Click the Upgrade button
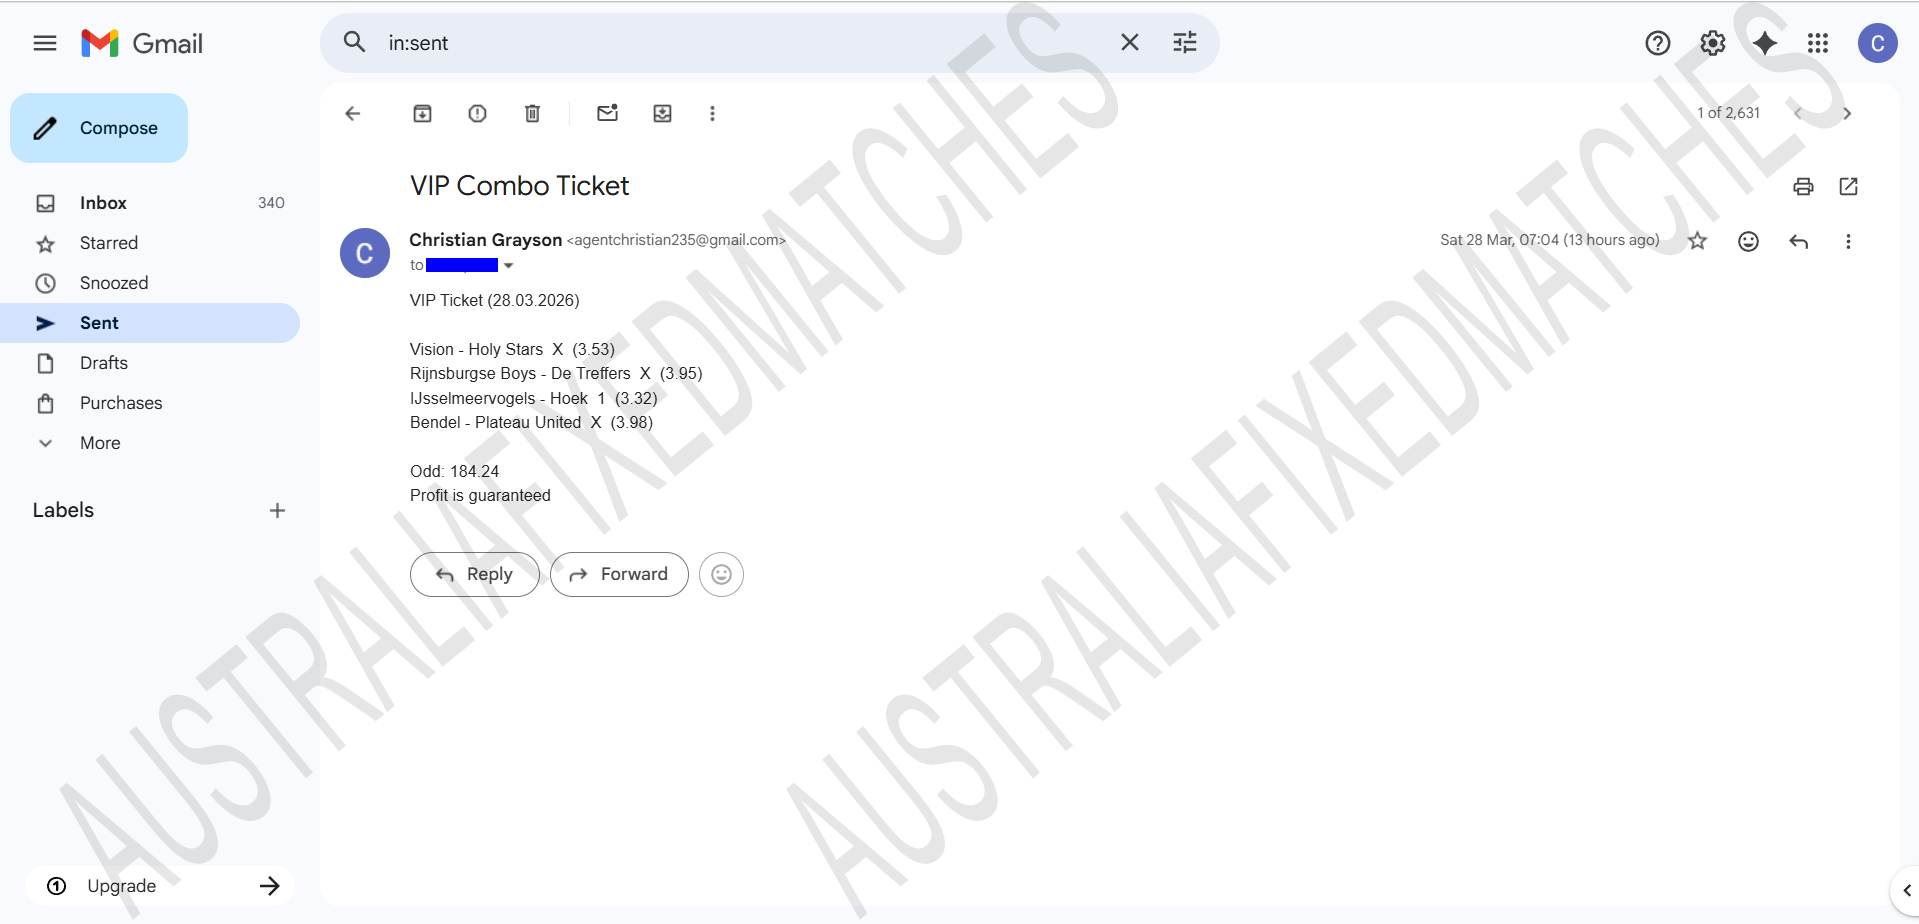Viewport: 1919px width, 924px height. pos(160,886)
